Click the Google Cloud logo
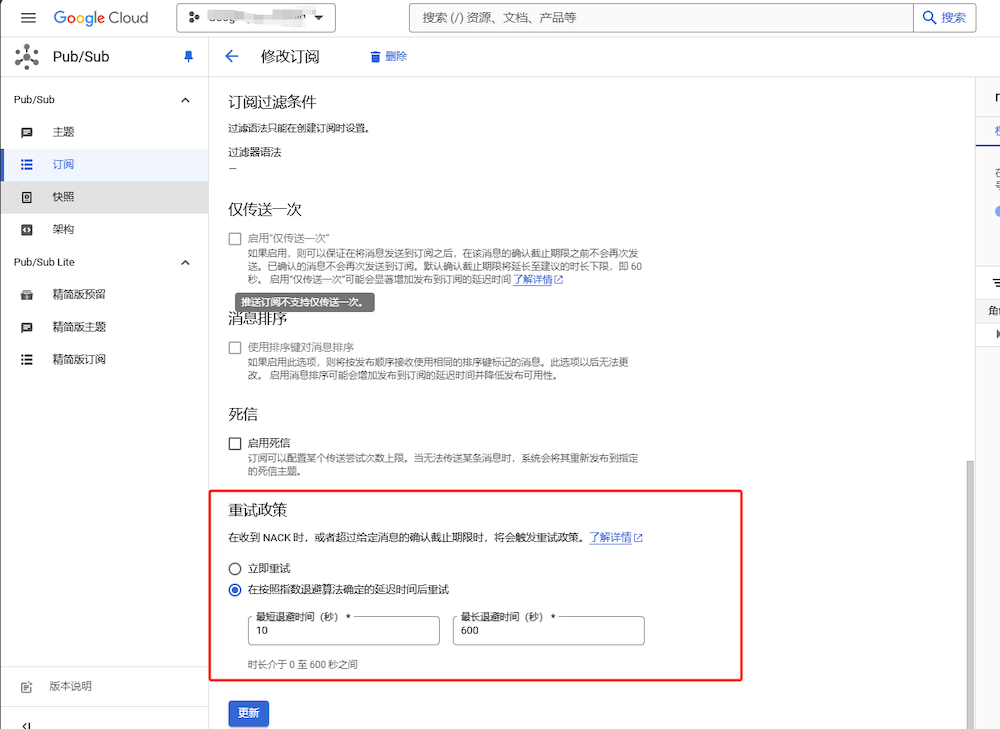The height and width of the screenshot is (729, 1000). (x=101, y=18)
